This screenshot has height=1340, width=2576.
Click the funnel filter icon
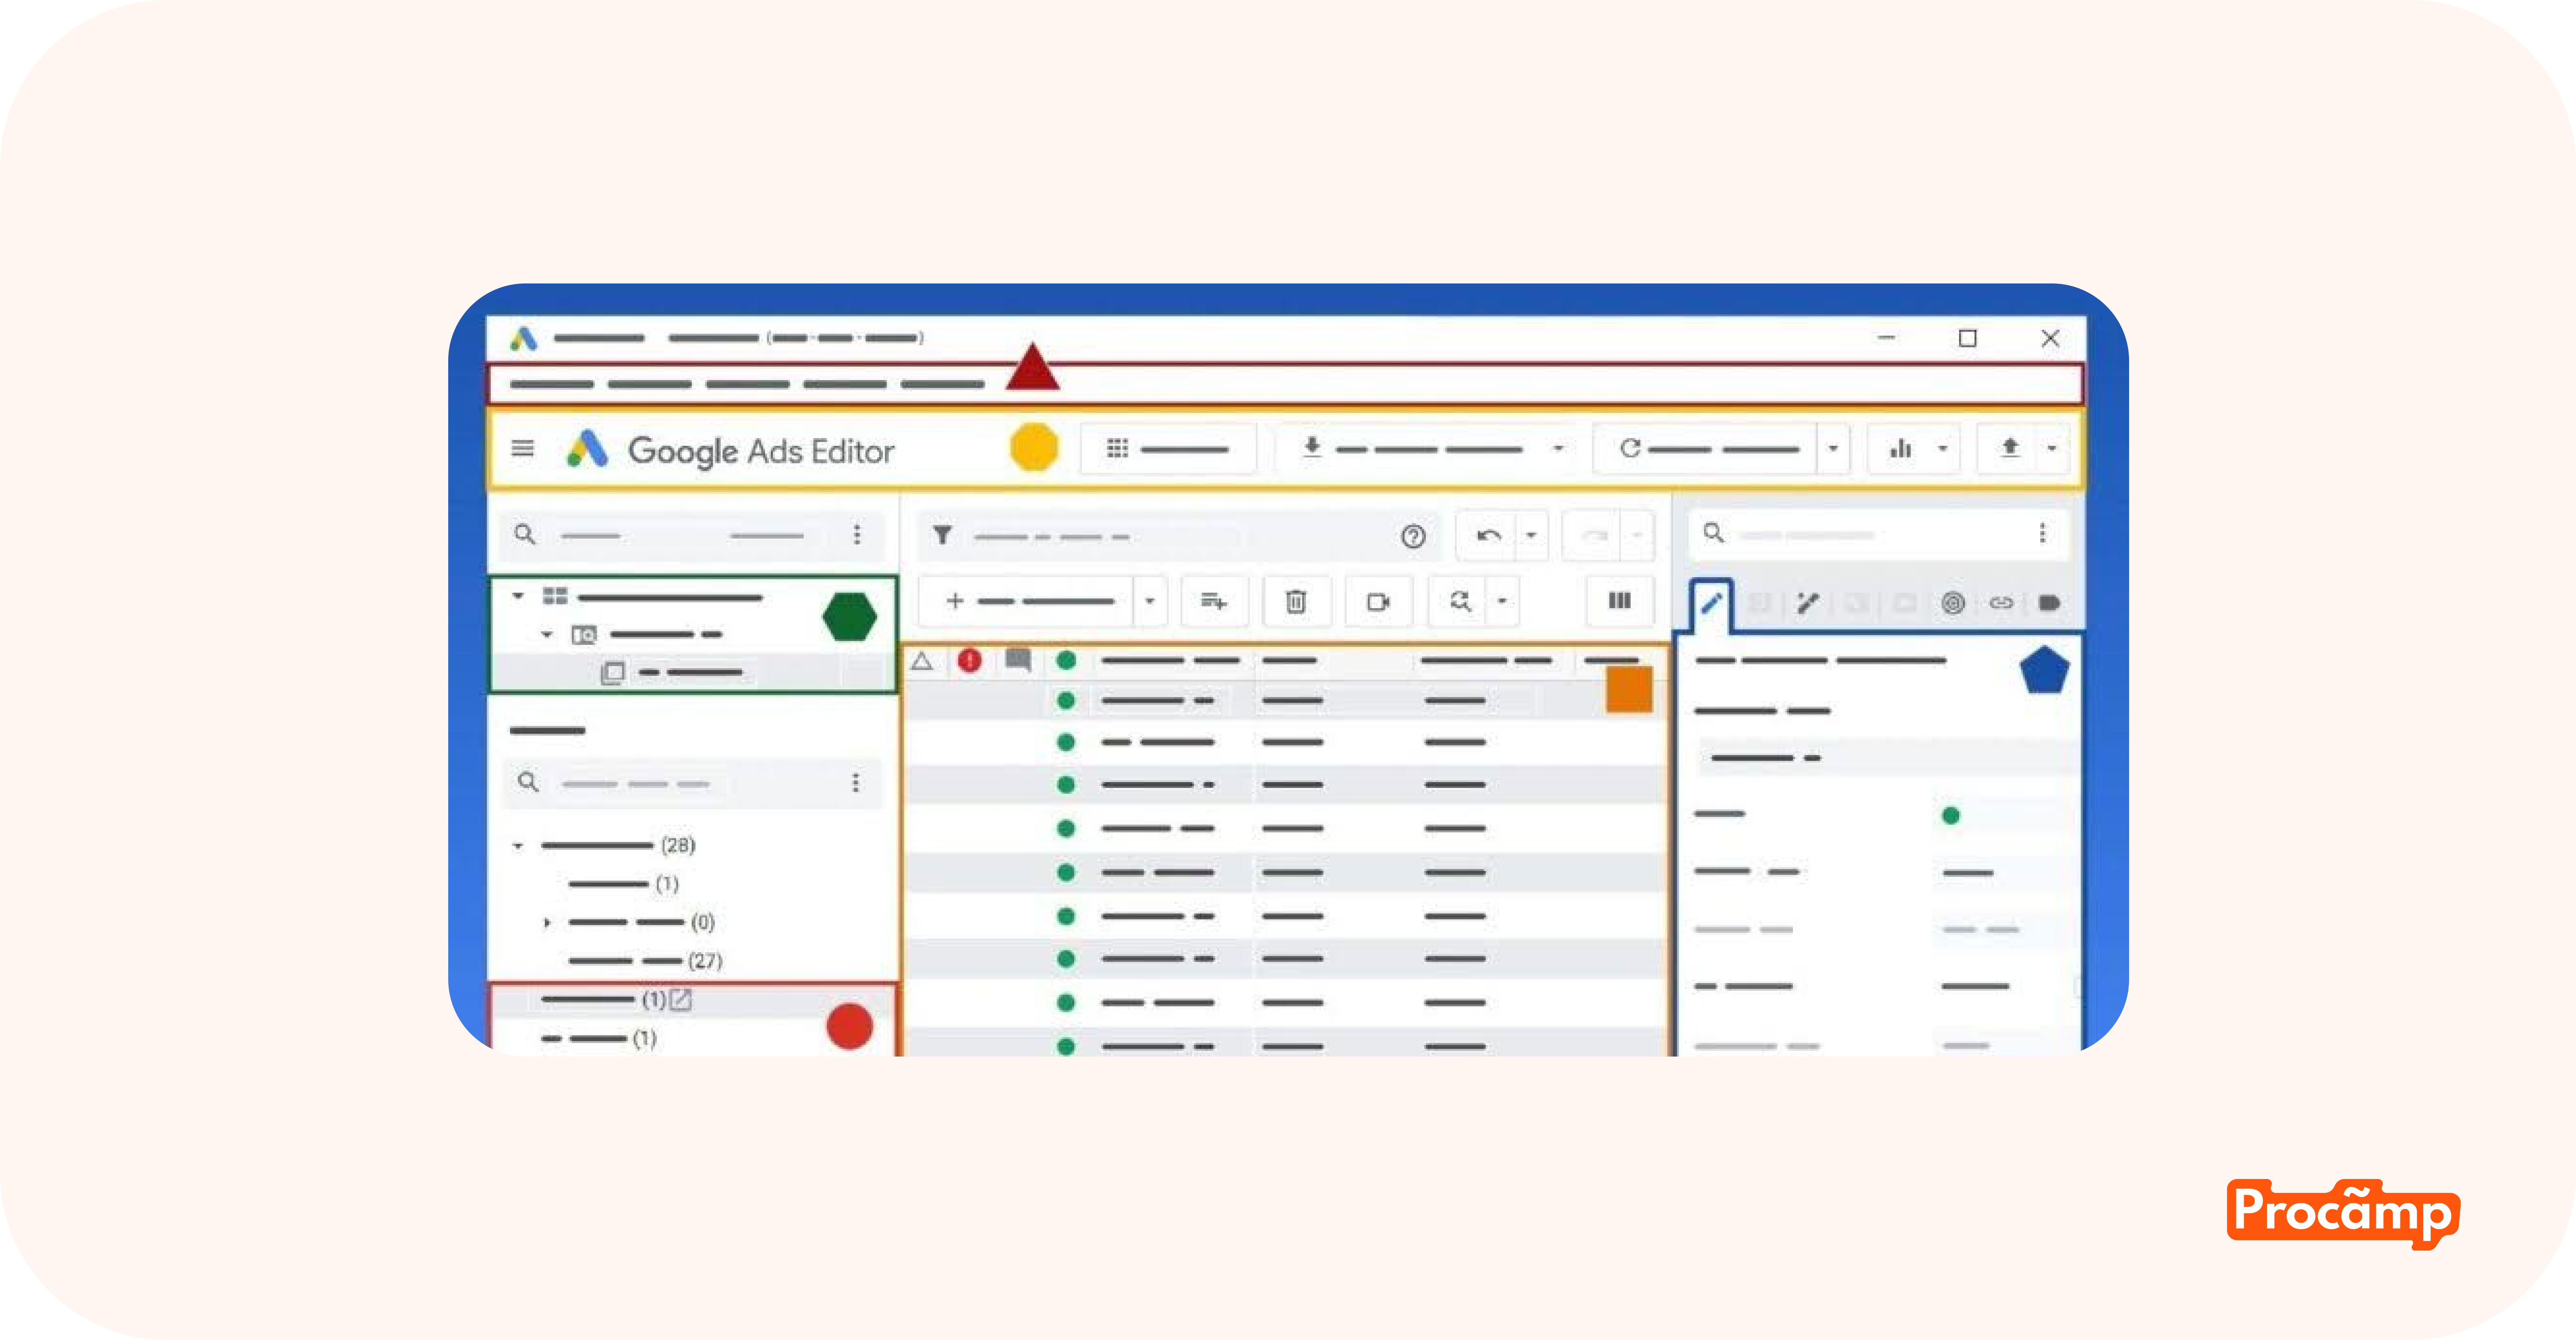pyautogui.click(x=942, y=536)
